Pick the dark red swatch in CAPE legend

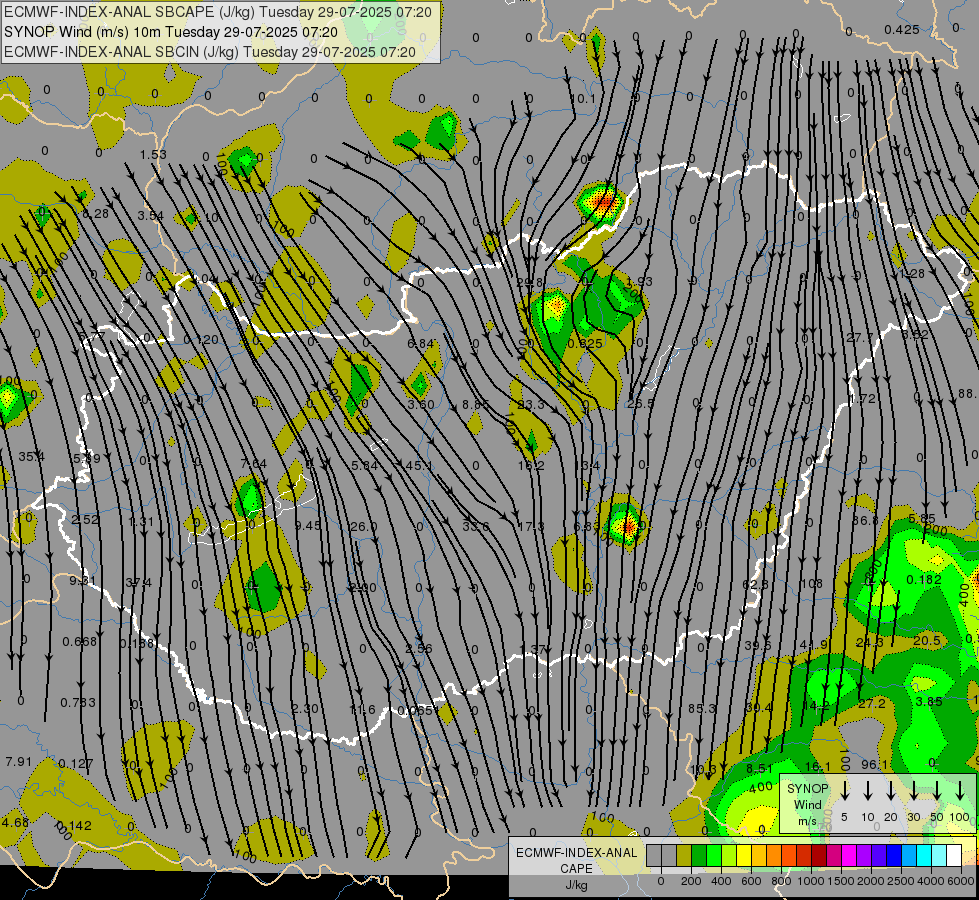pos(819,855)
